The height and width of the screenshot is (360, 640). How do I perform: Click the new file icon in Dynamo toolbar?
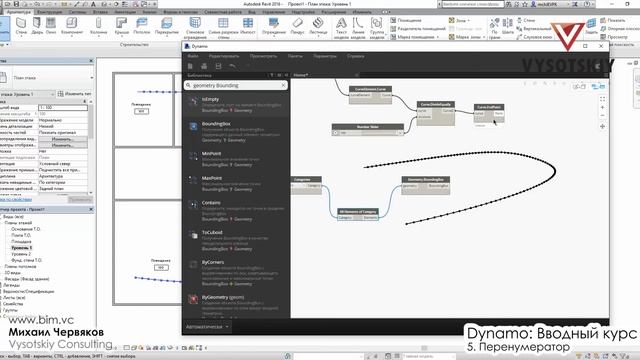click(190, 66)
